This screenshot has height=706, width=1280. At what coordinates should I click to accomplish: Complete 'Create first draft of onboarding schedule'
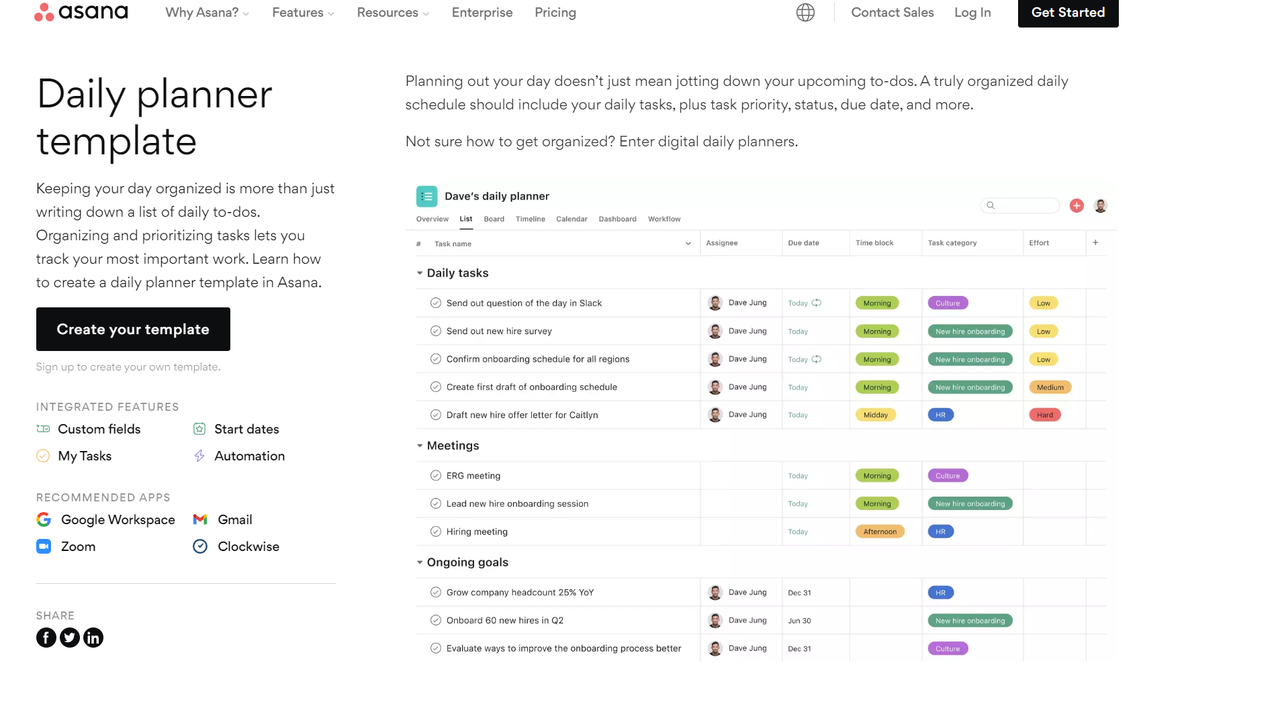436,387
